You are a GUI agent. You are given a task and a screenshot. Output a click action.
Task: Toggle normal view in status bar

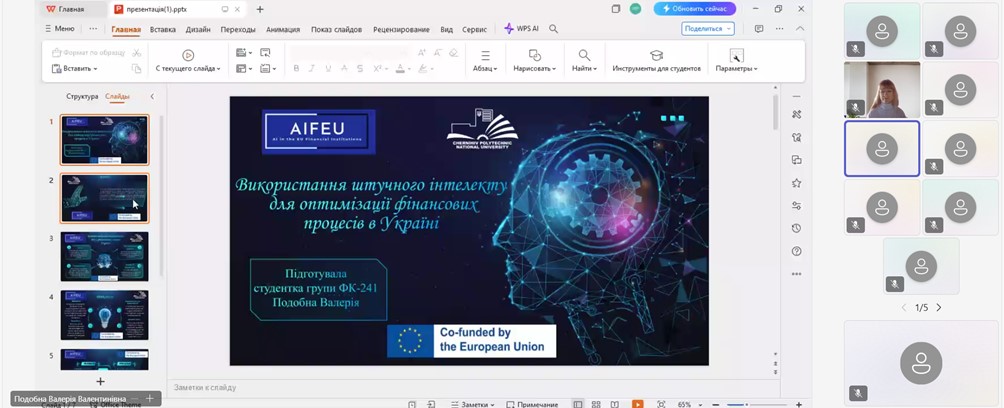click(x=578, y=404)
